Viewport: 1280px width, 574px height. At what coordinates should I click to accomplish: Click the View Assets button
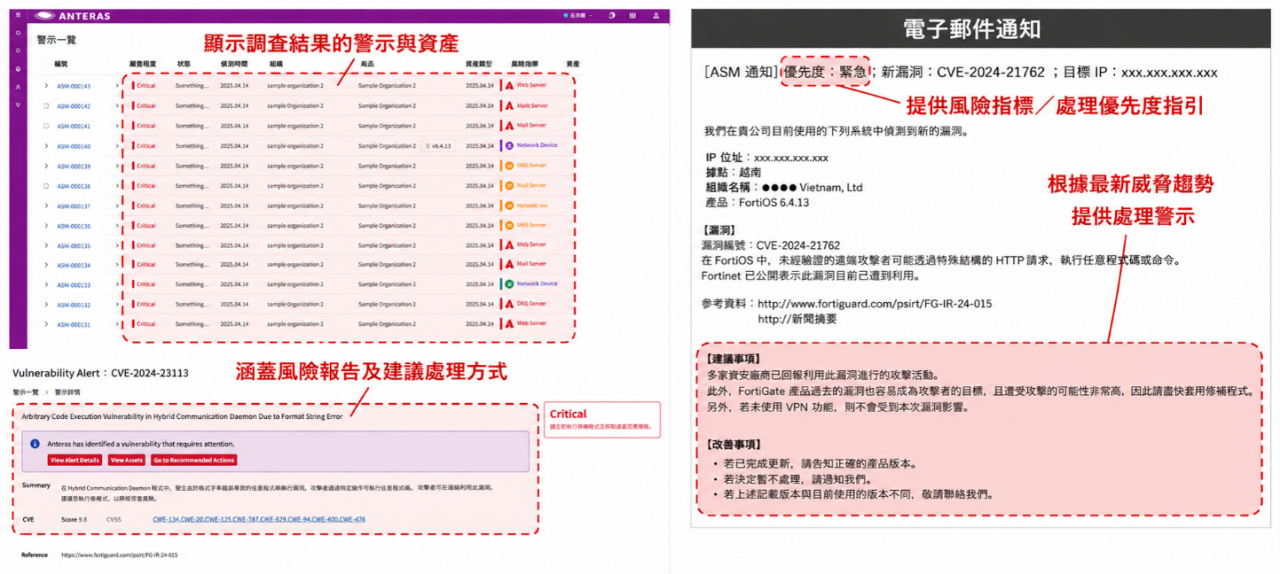coord(127,460)
